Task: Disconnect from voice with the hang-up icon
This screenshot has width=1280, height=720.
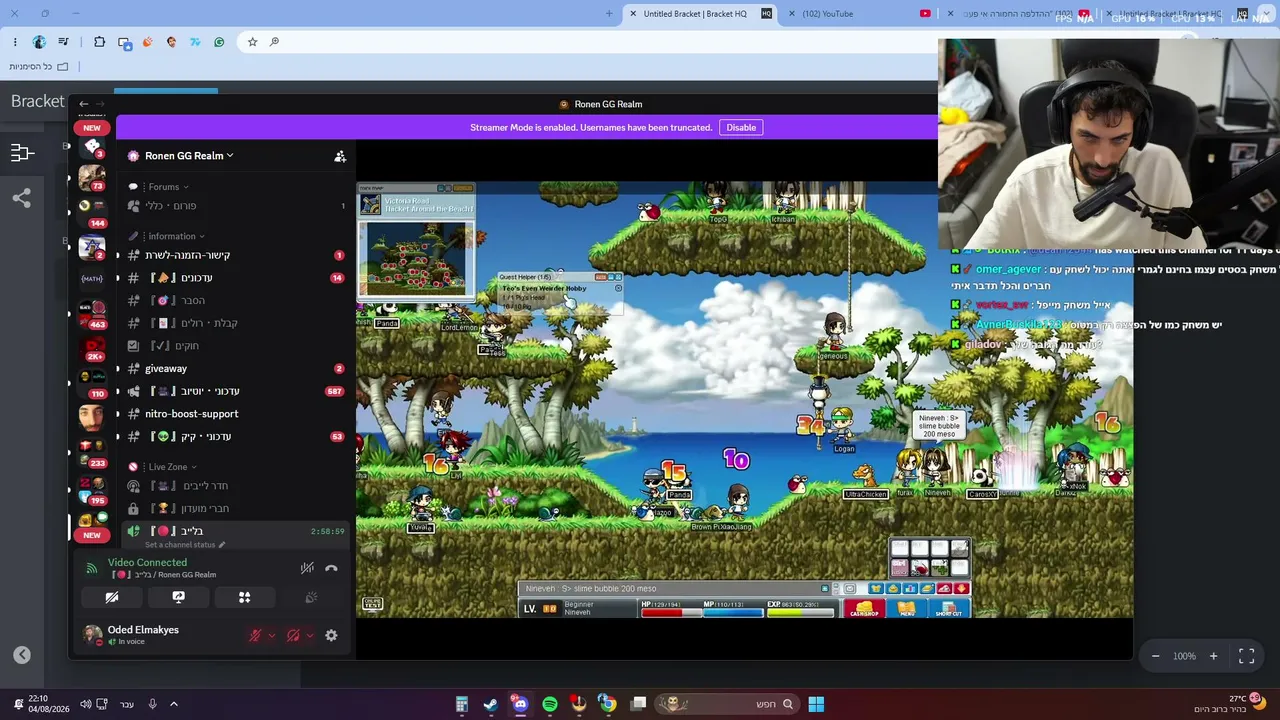Action: point(331,568)
